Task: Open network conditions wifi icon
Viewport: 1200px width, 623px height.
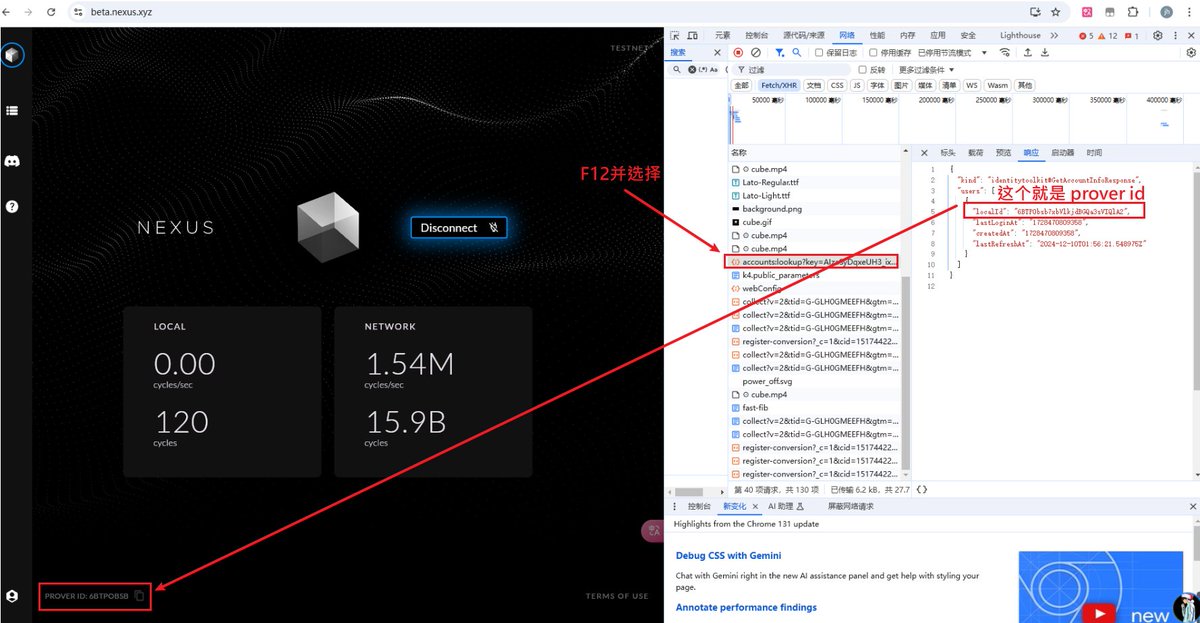Action: [1004, 52]
